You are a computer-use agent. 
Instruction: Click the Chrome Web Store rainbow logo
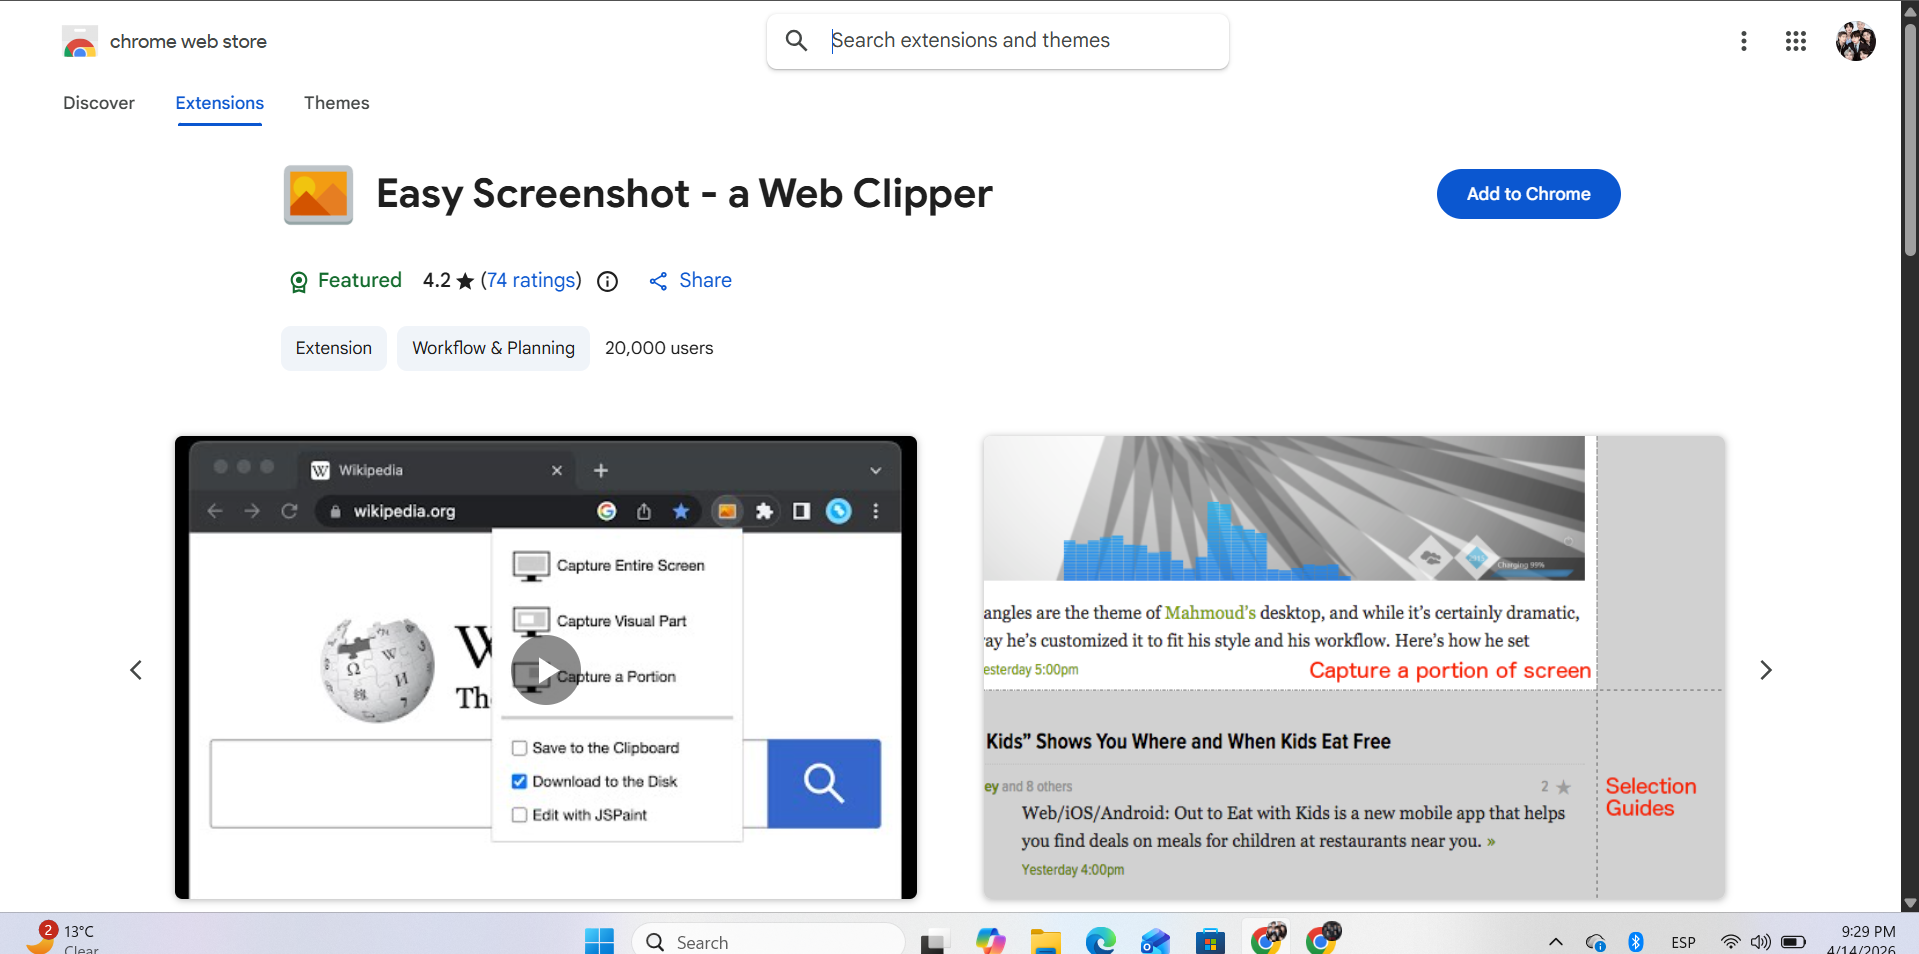(x=80, y=42)
